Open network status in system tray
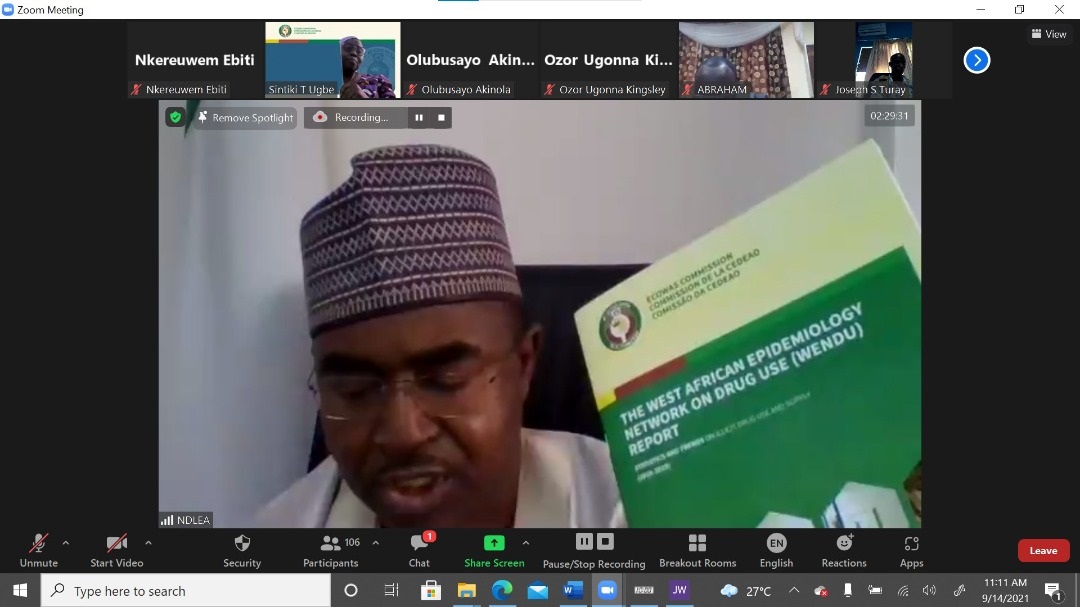This screenshot has width=1080, height=607. [903, 590]
